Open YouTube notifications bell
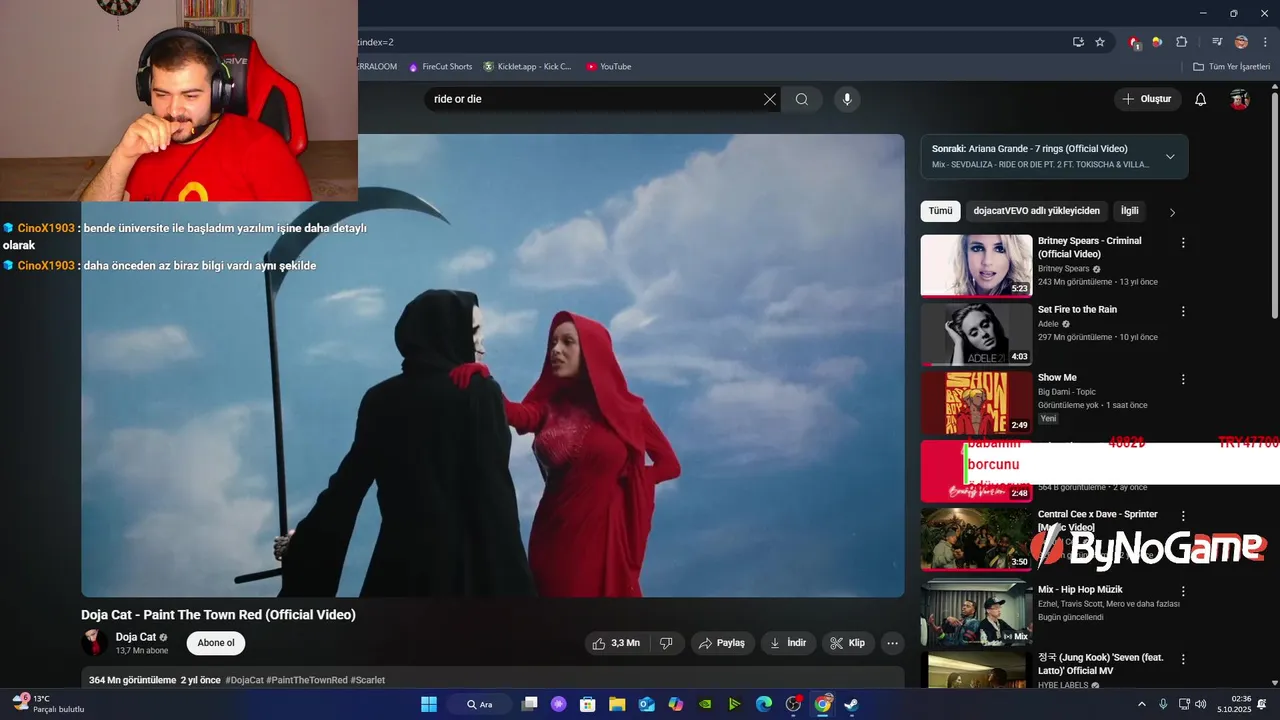This screenshot has width=1280, height=720. 1201,99
